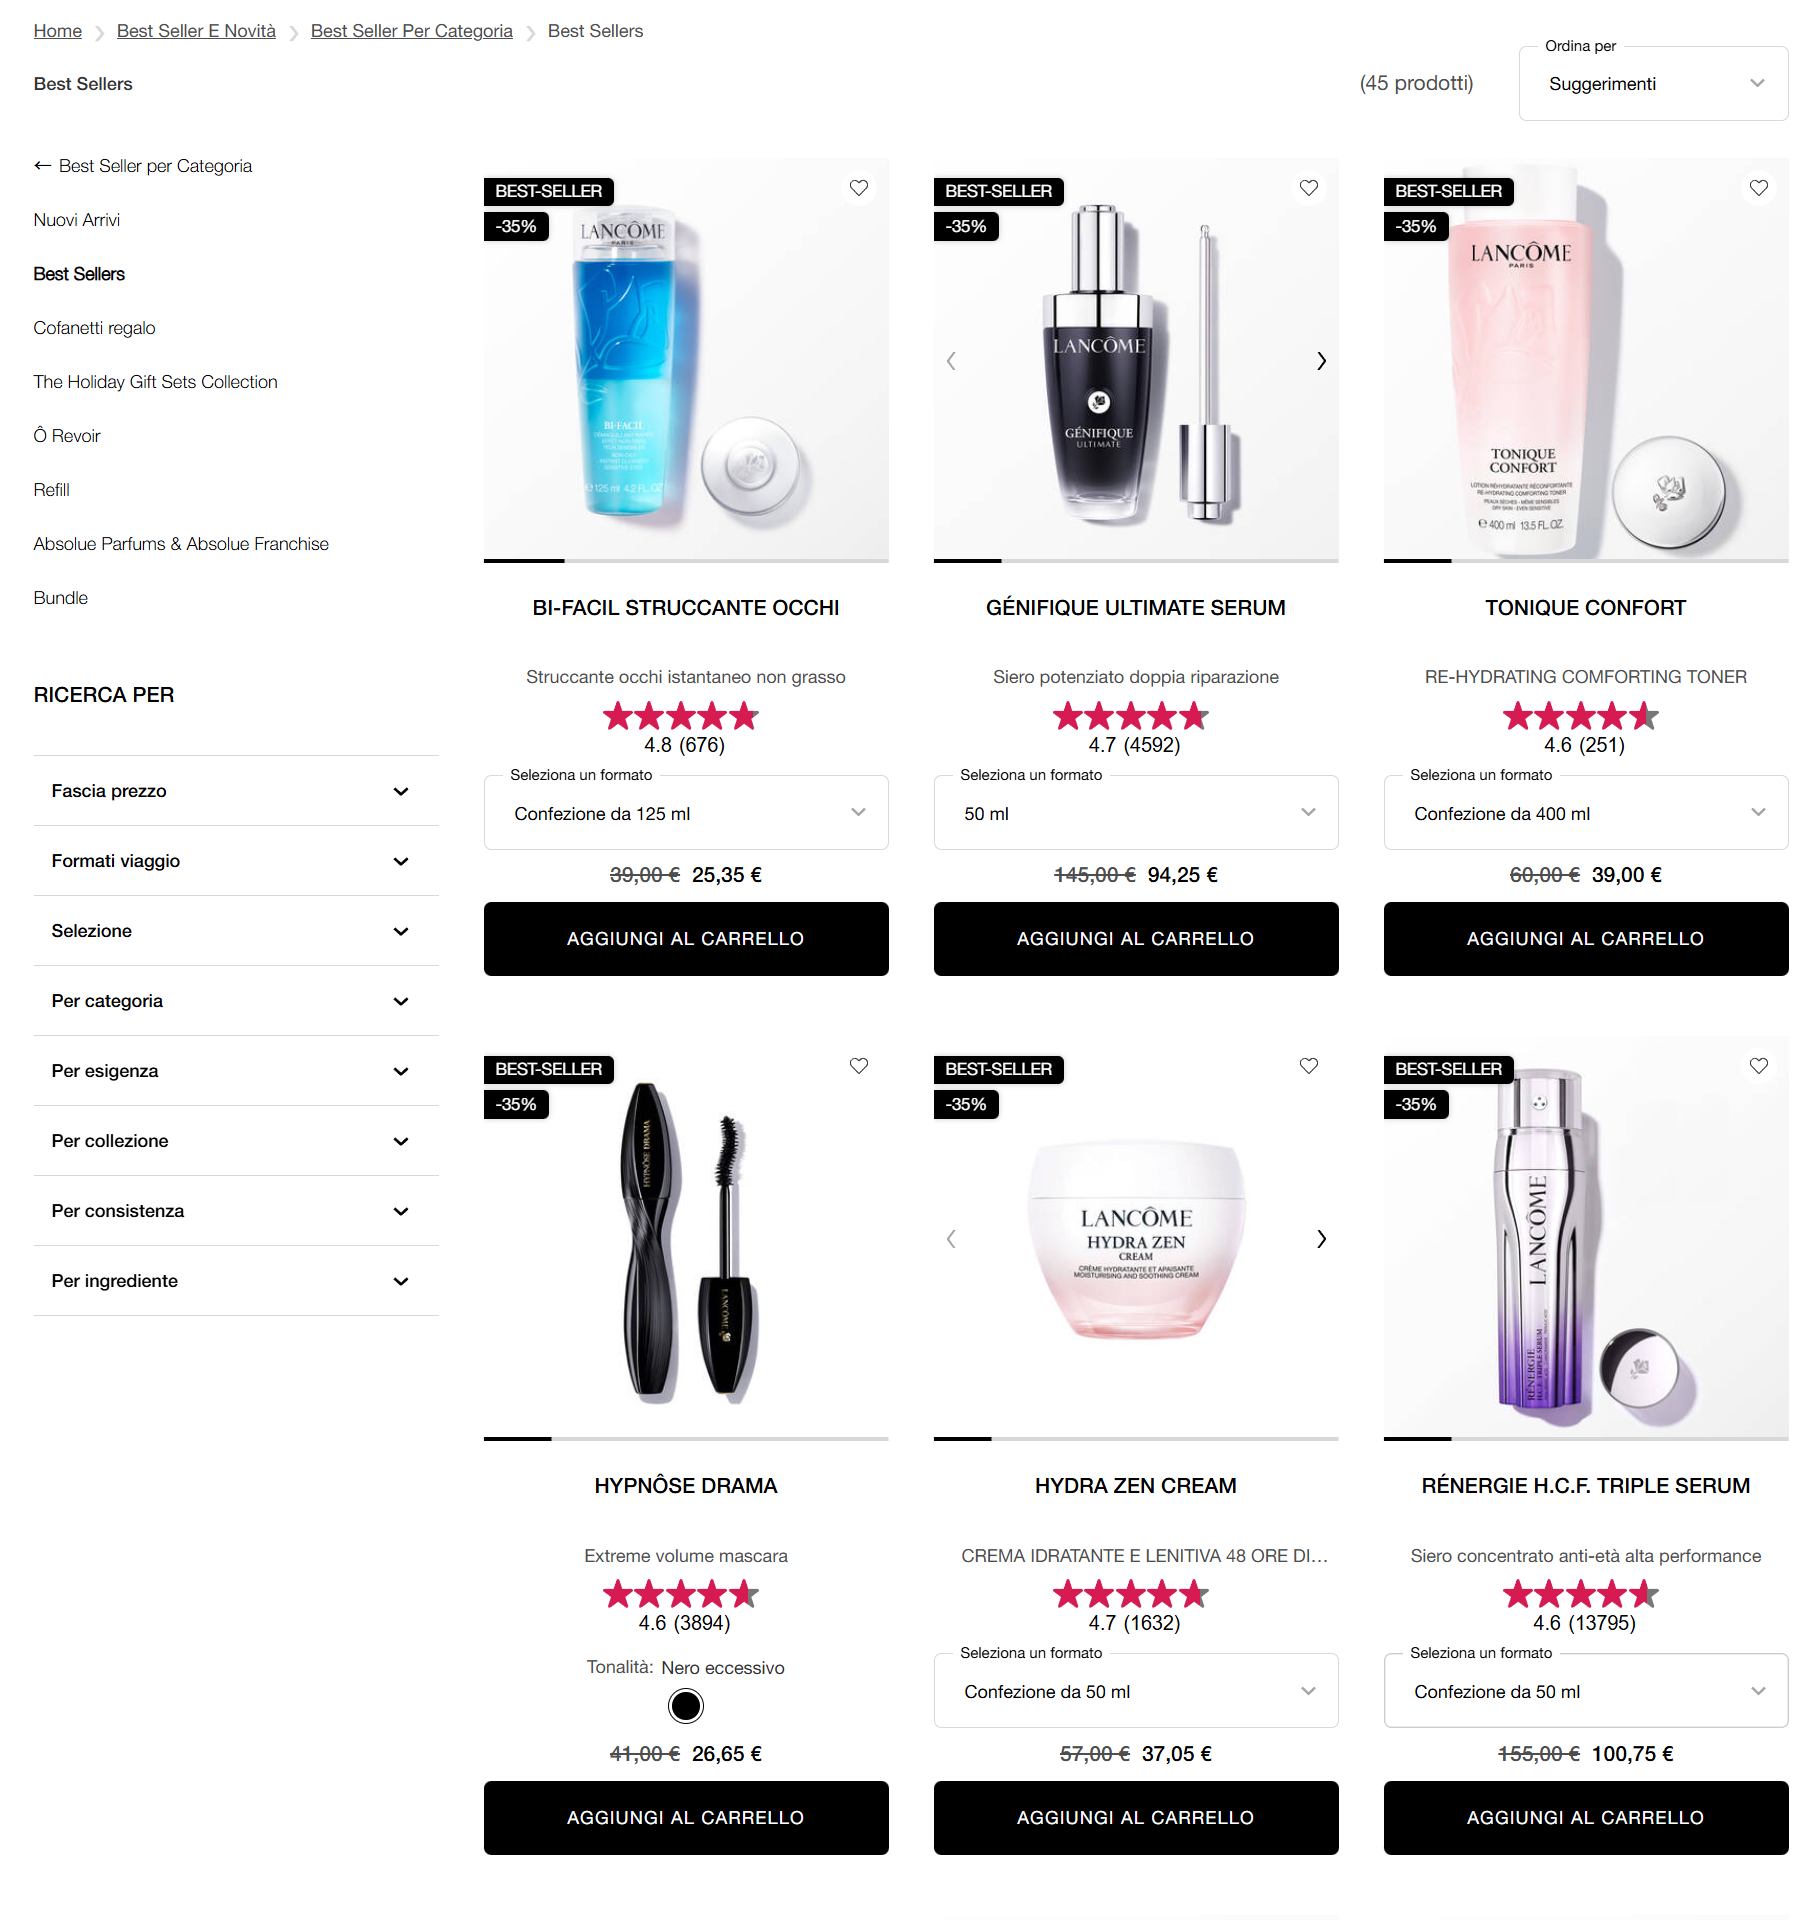Open the Ordina per Suggerimenti dropdown
The image size is (1816, 1920).
1653,84
